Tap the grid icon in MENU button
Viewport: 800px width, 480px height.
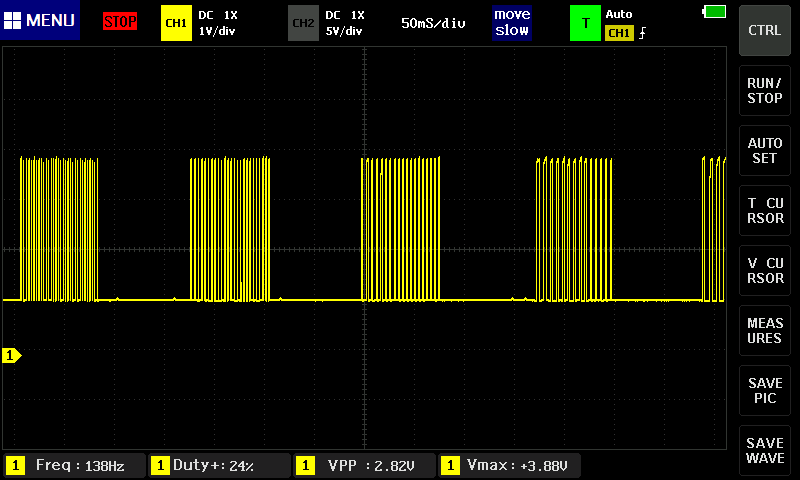tap(12, 20)
